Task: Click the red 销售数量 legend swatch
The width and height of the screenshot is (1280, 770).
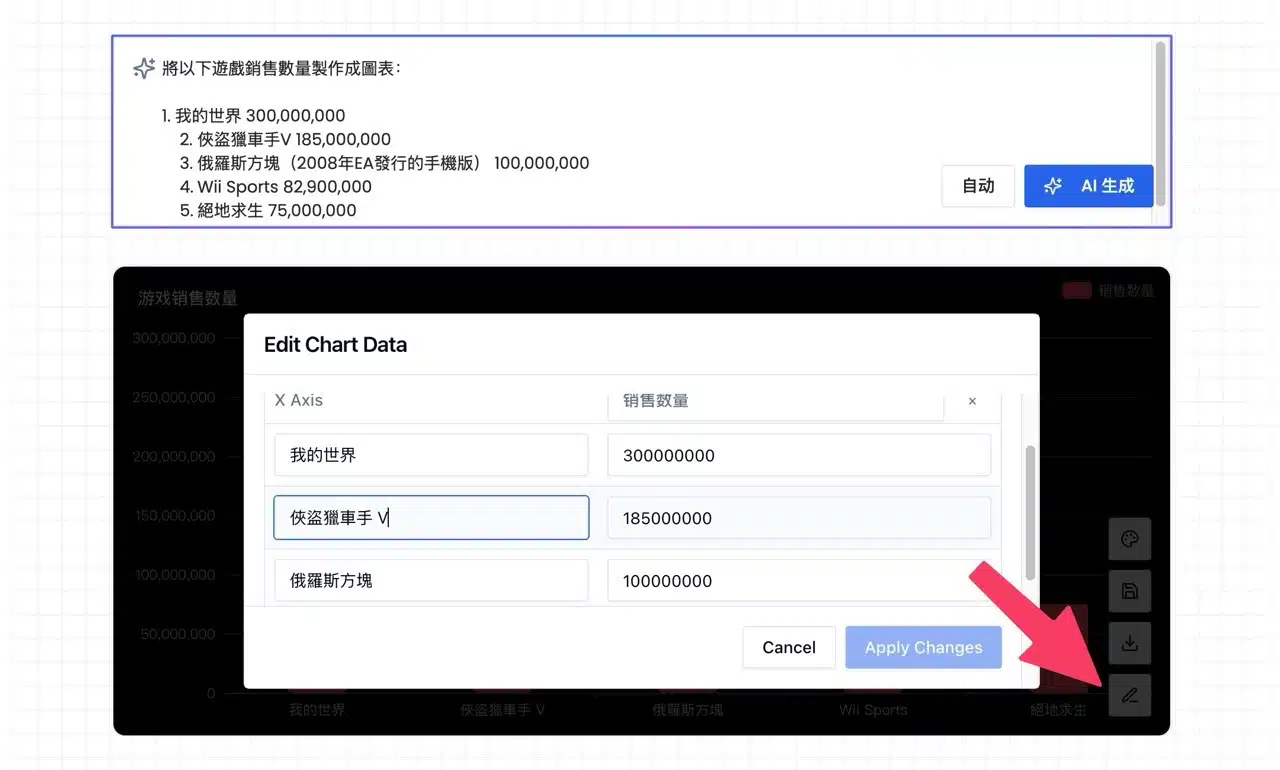Action: click(x=1076, y=291)
